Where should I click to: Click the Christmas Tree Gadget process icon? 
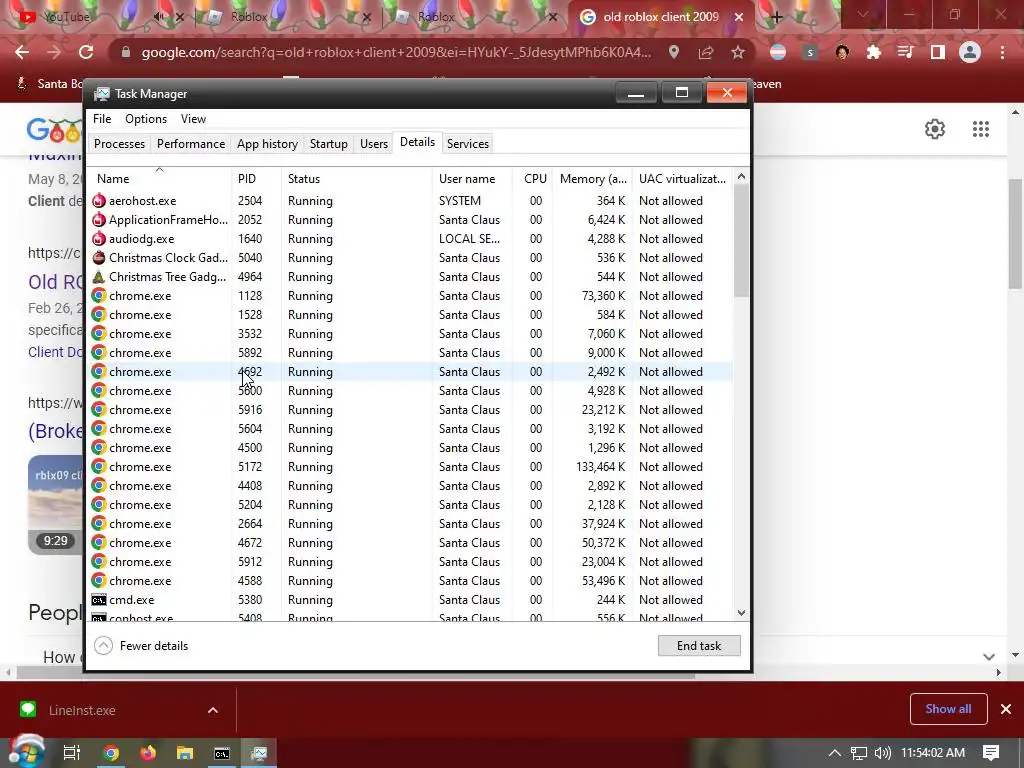(x=99, y=276)
